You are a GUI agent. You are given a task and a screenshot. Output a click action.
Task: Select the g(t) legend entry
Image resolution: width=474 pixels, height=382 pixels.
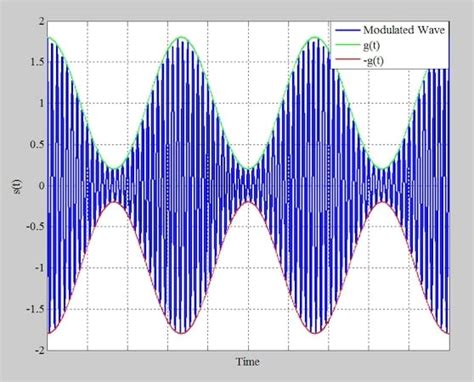(x=371, y=46)
